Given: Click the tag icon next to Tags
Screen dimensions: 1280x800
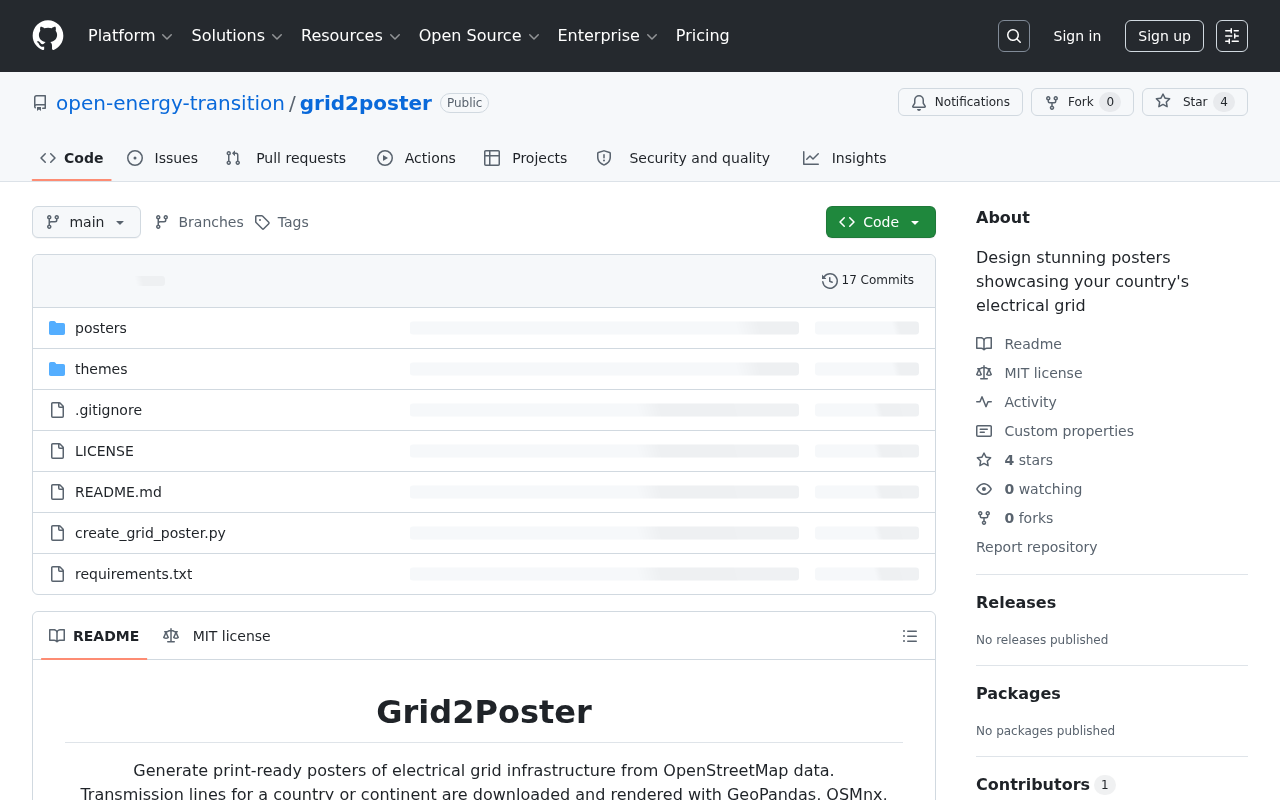Looking at the screenshot, I should (x=262, y=222).
